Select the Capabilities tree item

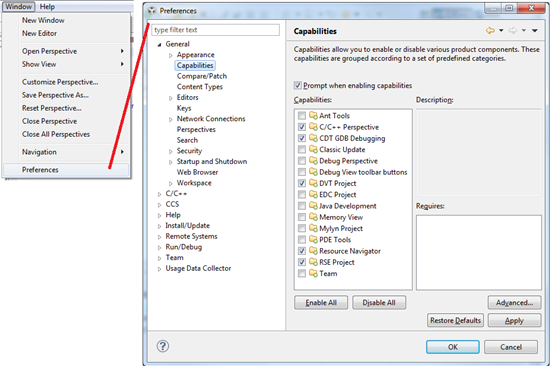[x=195, y=65]
